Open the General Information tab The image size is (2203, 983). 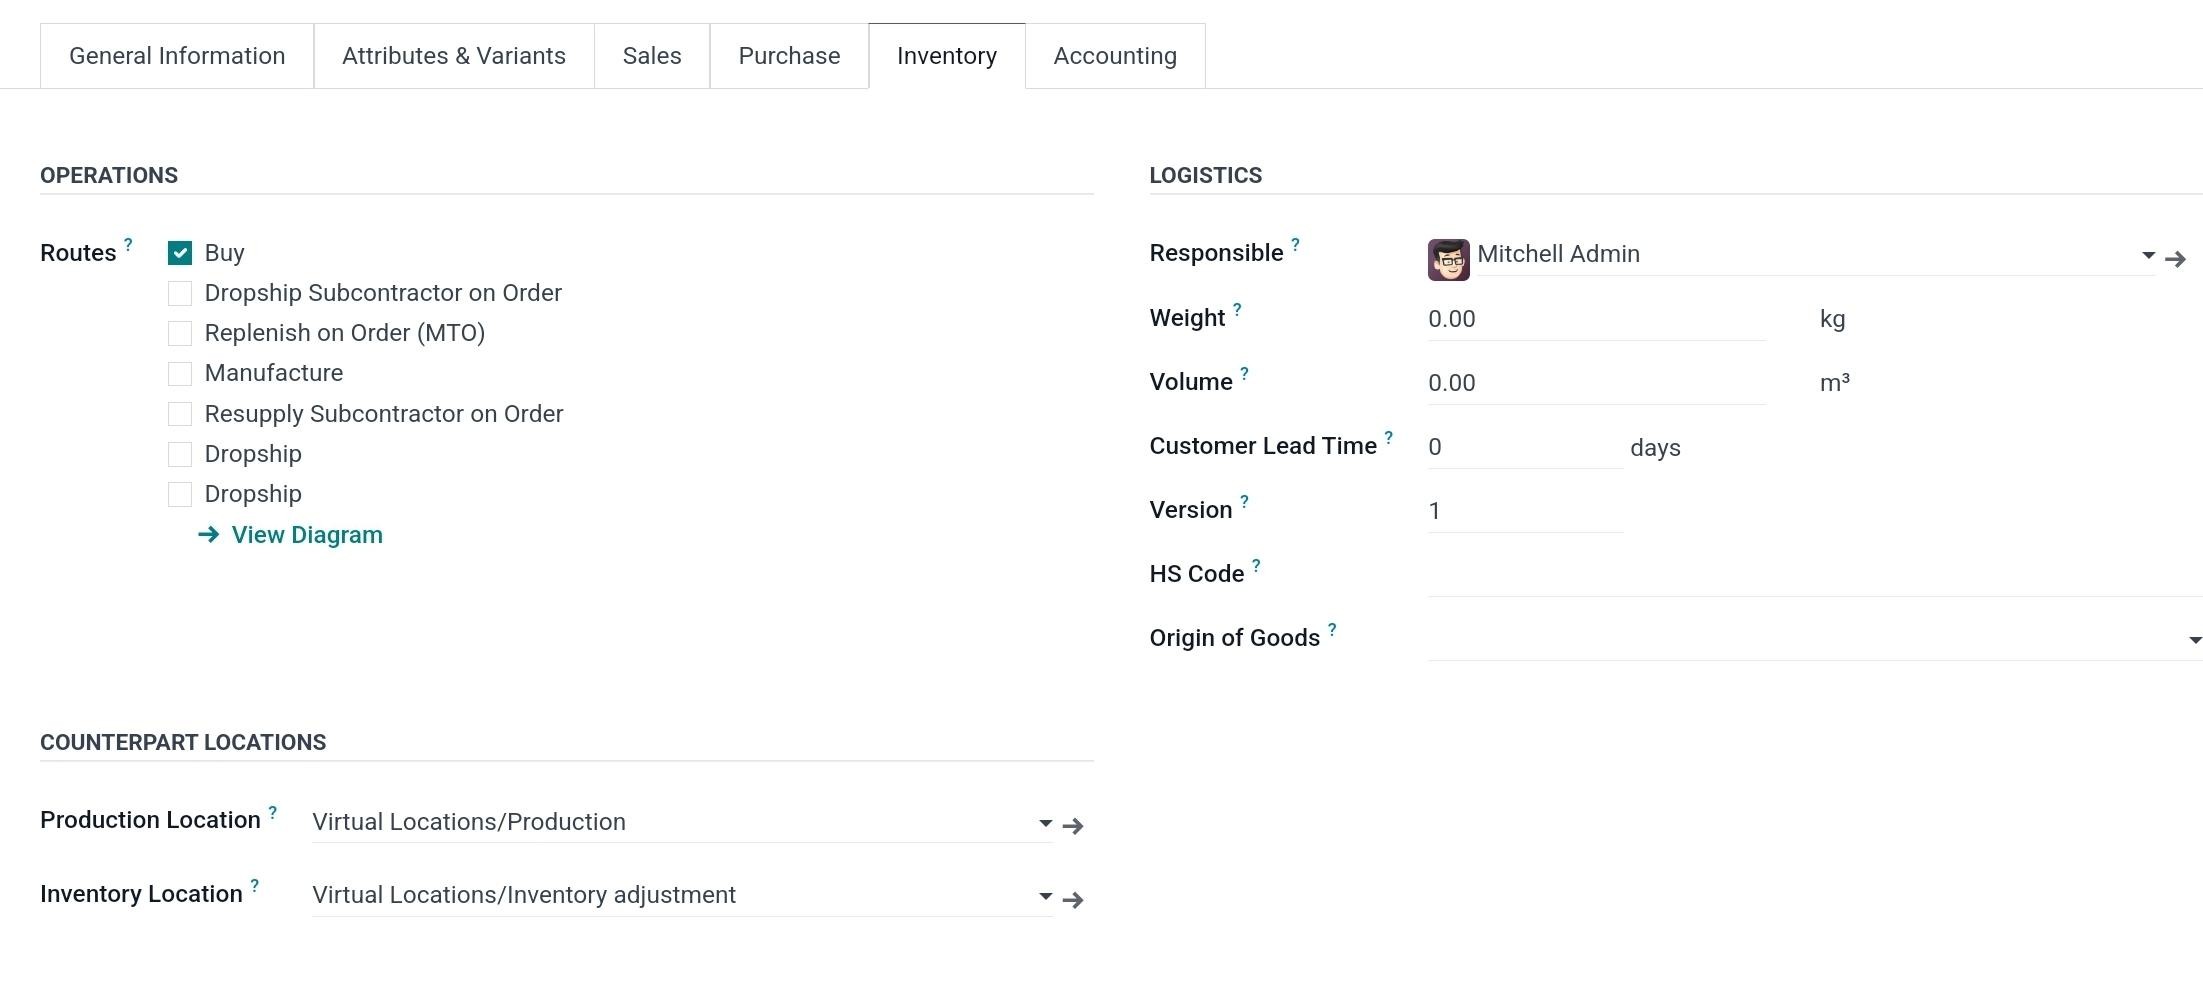pos(177,56)
